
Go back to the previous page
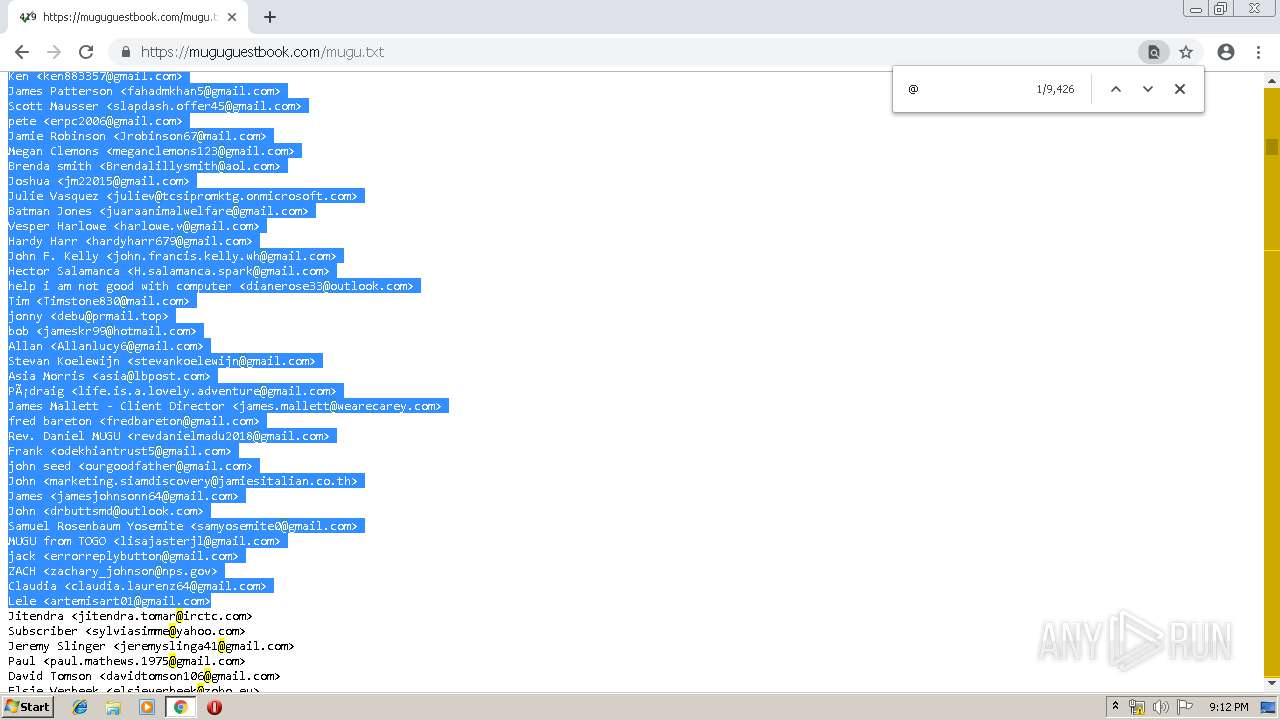click(x=22, y=52)
